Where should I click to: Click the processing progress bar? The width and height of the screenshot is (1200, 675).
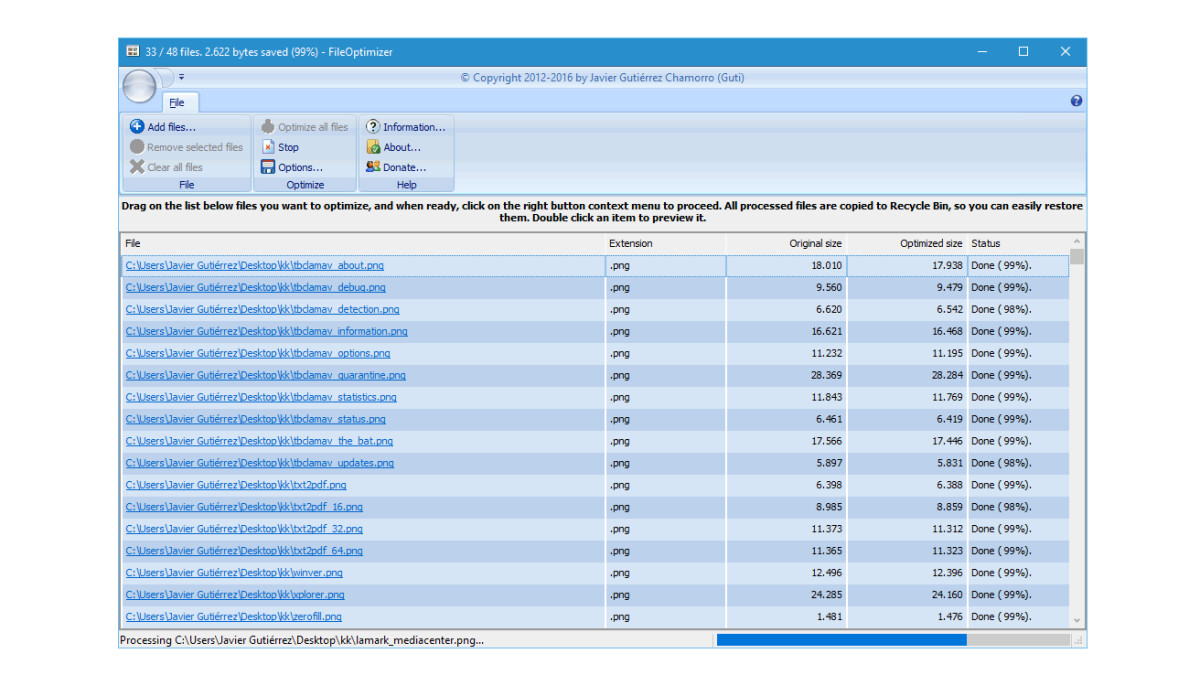pos(892,640)
